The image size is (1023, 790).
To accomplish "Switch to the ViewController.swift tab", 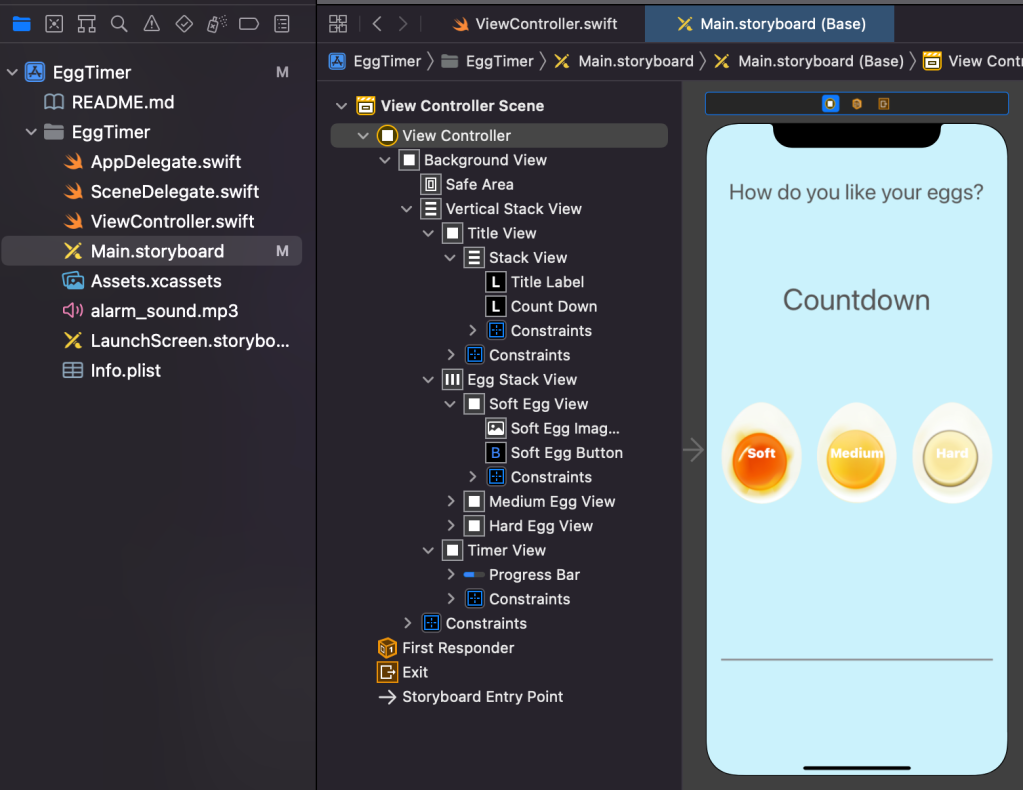I will (534, 23).
